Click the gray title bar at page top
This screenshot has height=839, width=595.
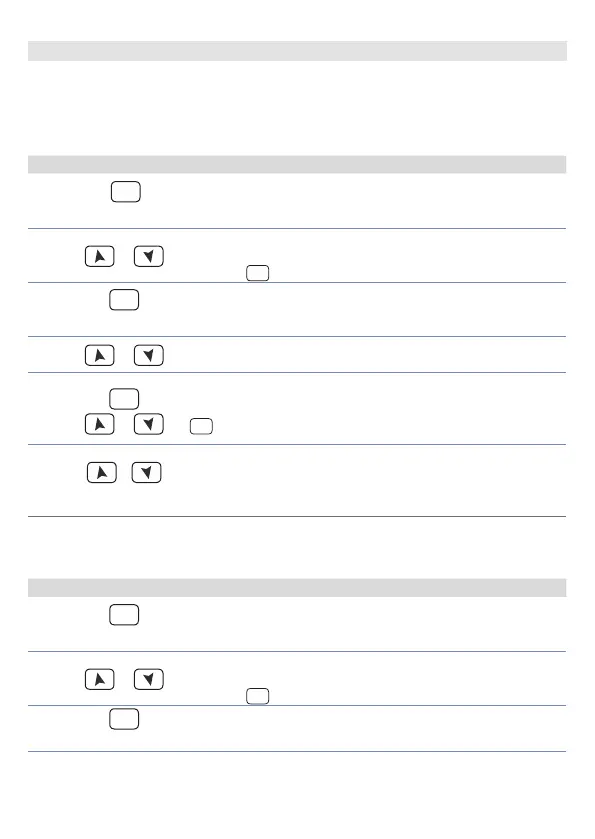coord(298,51)
